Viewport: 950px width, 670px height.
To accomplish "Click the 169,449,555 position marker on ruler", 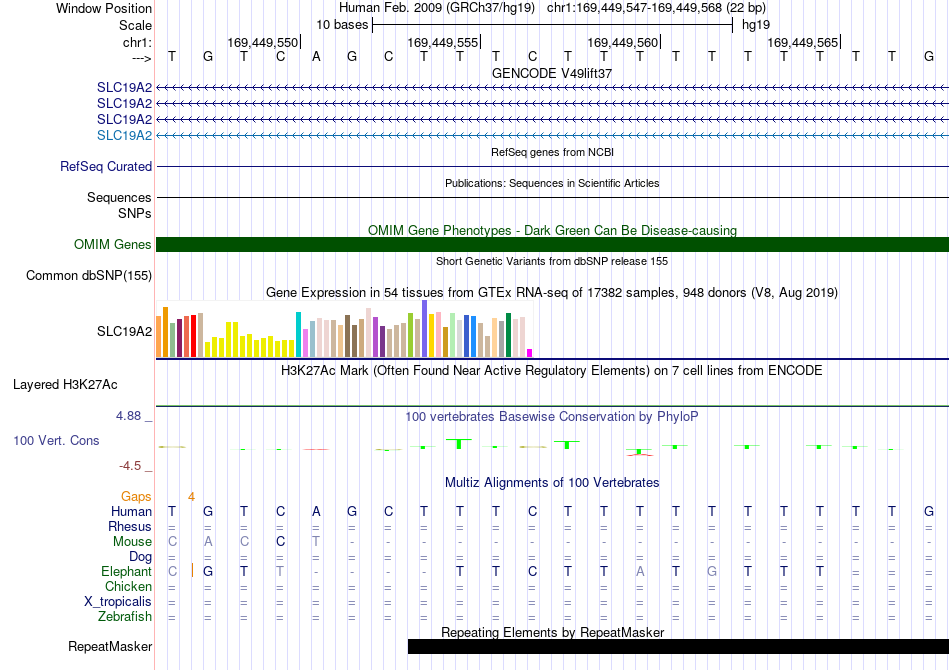I will pos(443,42).
